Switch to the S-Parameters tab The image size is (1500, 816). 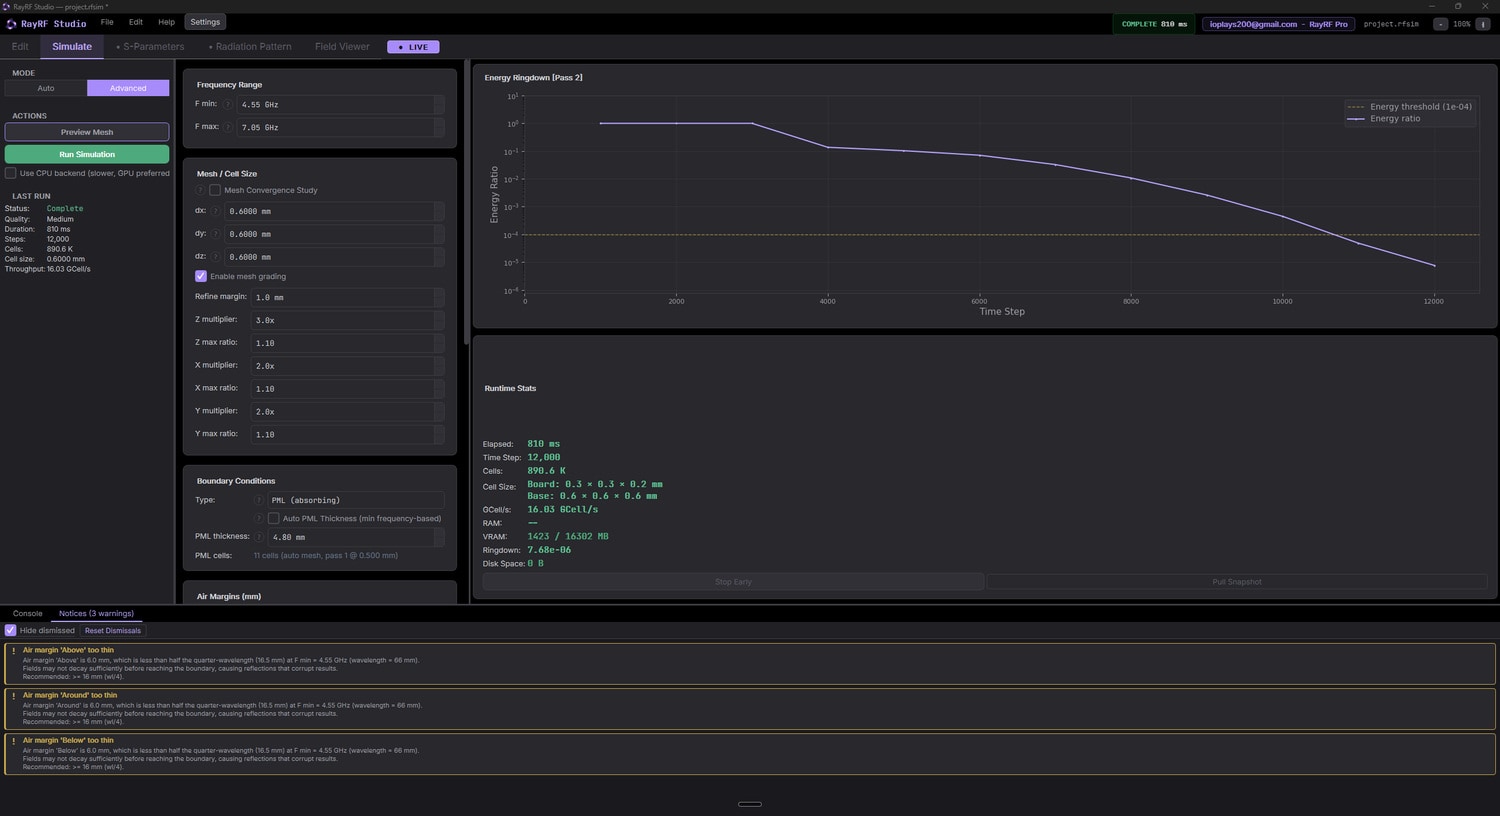[x=150, y=46]
